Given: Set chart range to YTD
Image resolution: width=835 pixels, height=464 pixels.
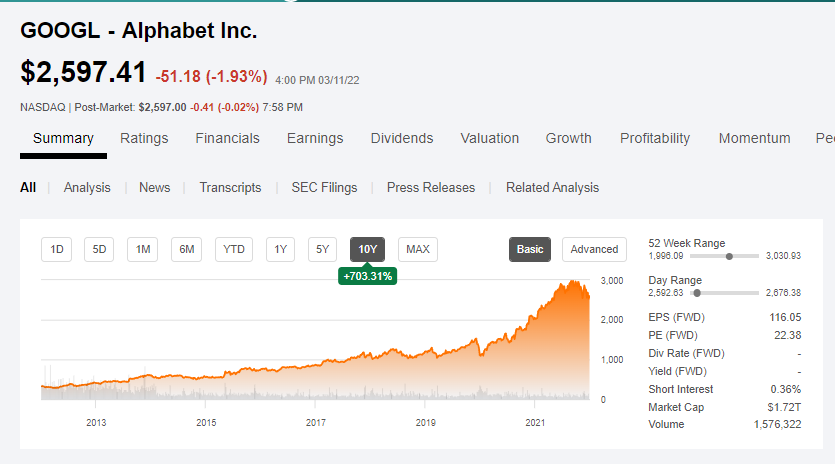Looking at the screenshot, I should 234,249.
